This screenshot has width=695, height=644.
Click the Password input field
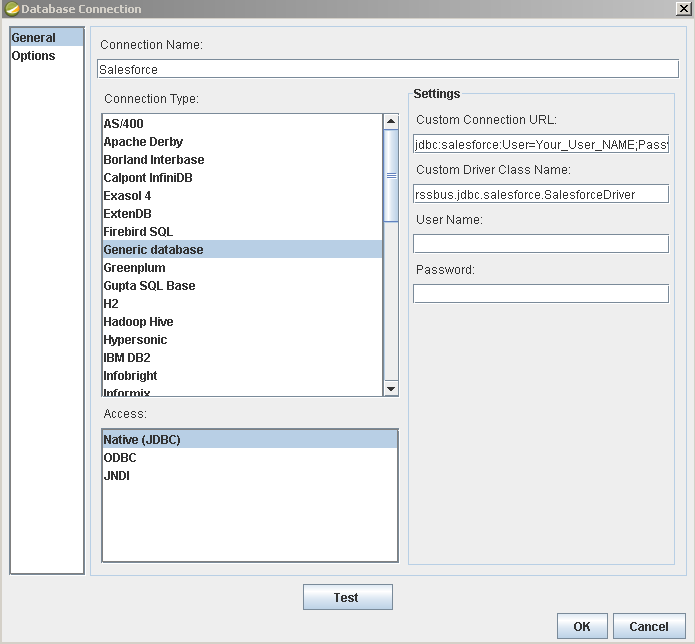[540, 294]
